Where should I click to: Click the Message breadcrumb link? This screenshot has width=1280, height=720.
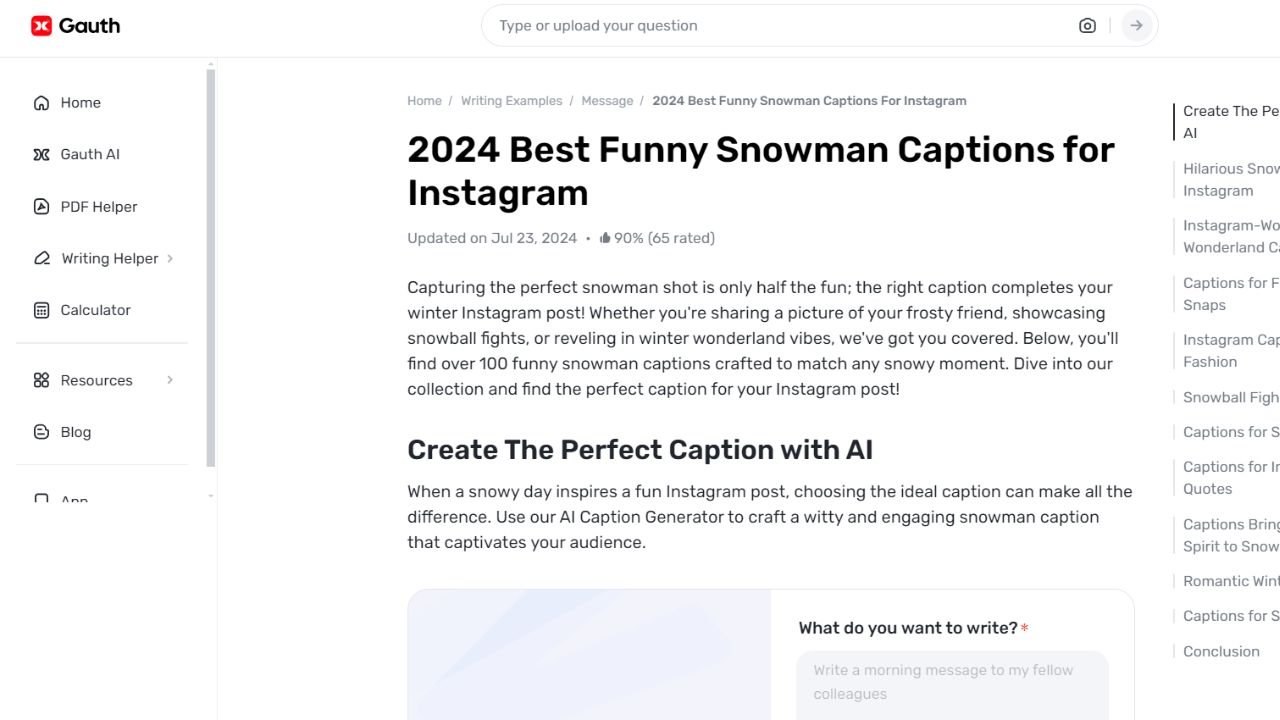607,100
